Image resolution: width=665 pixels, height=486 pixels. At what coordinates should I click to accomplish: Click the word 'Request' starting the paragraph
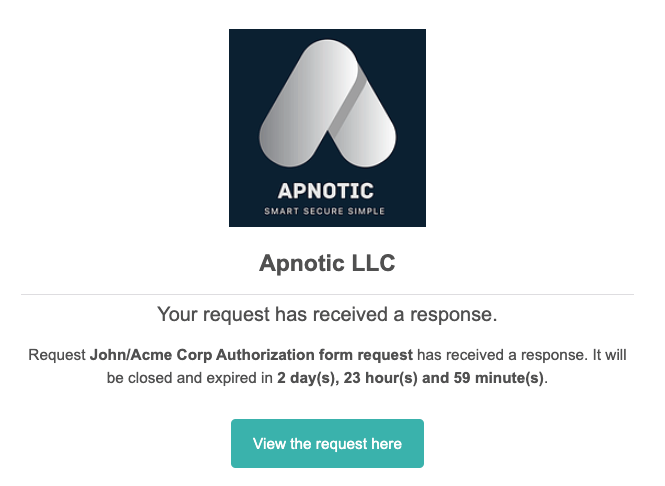[57, 355]
